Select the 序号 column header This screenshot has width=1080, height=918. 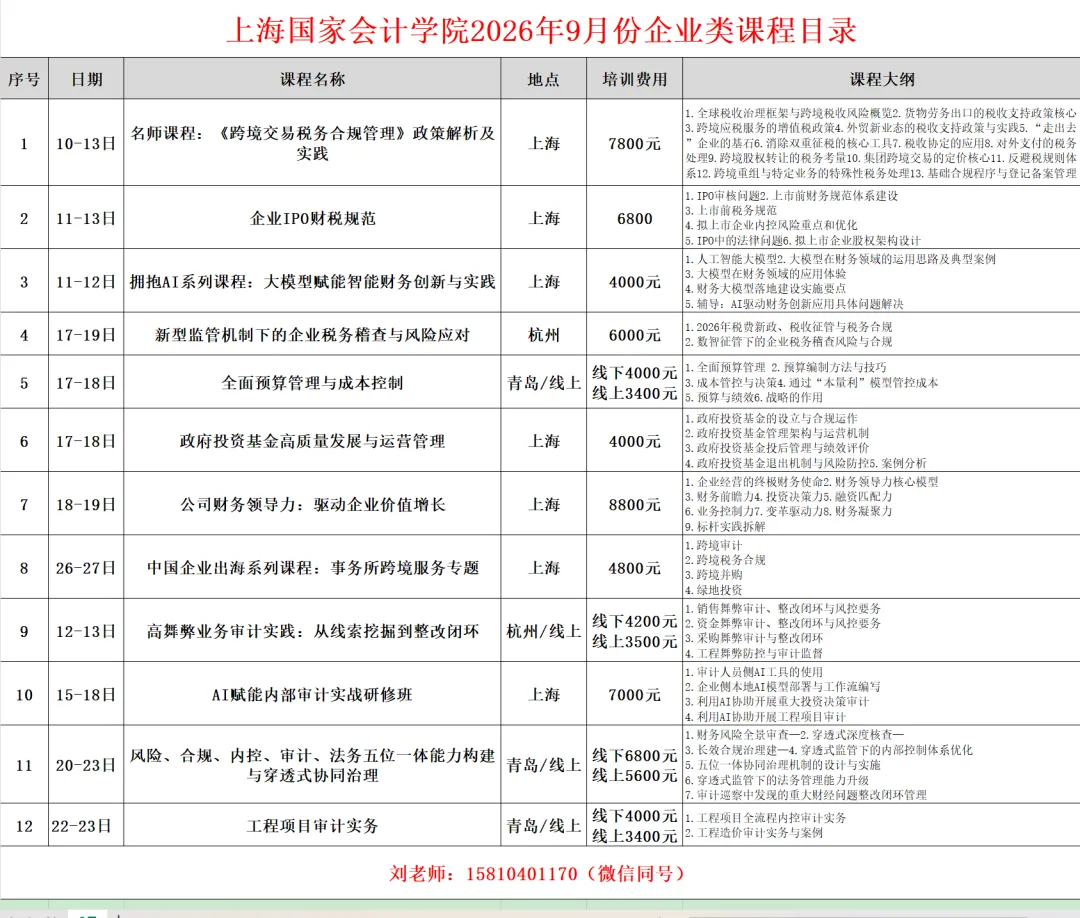(x=24, y=79)
